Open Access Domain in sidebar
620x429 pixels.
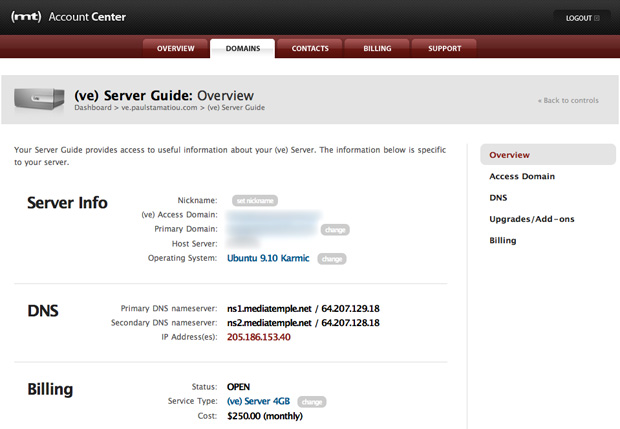(522, 176)
